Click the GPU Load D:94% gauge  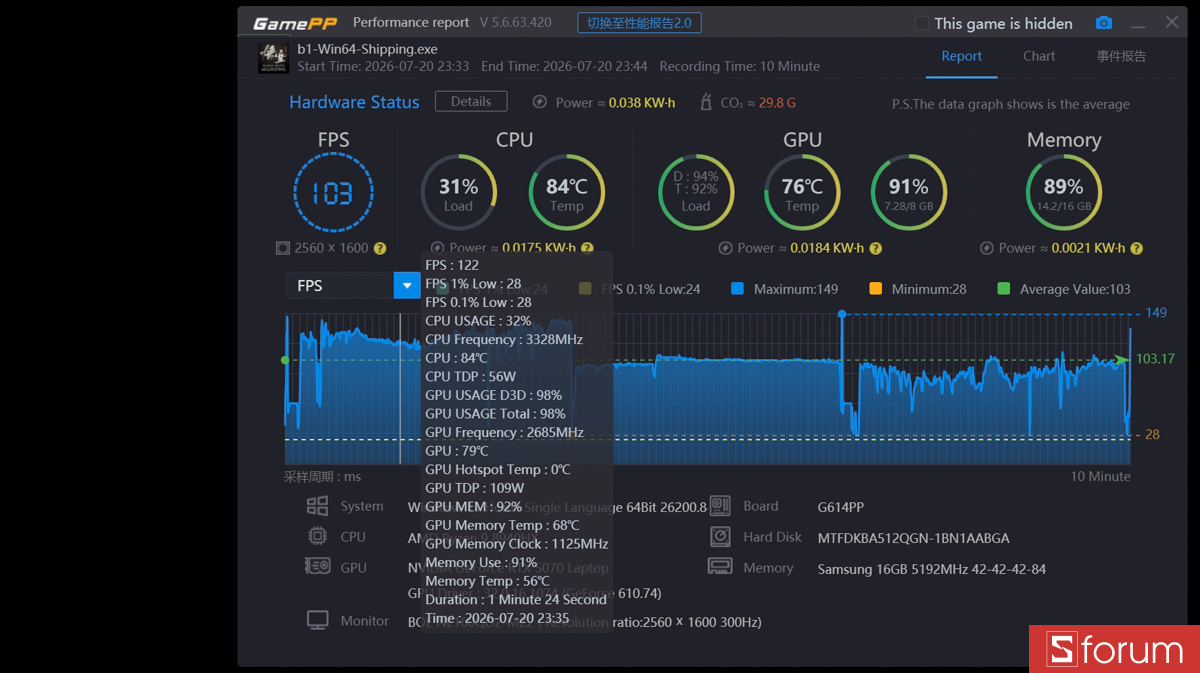[x=696, y=192]
